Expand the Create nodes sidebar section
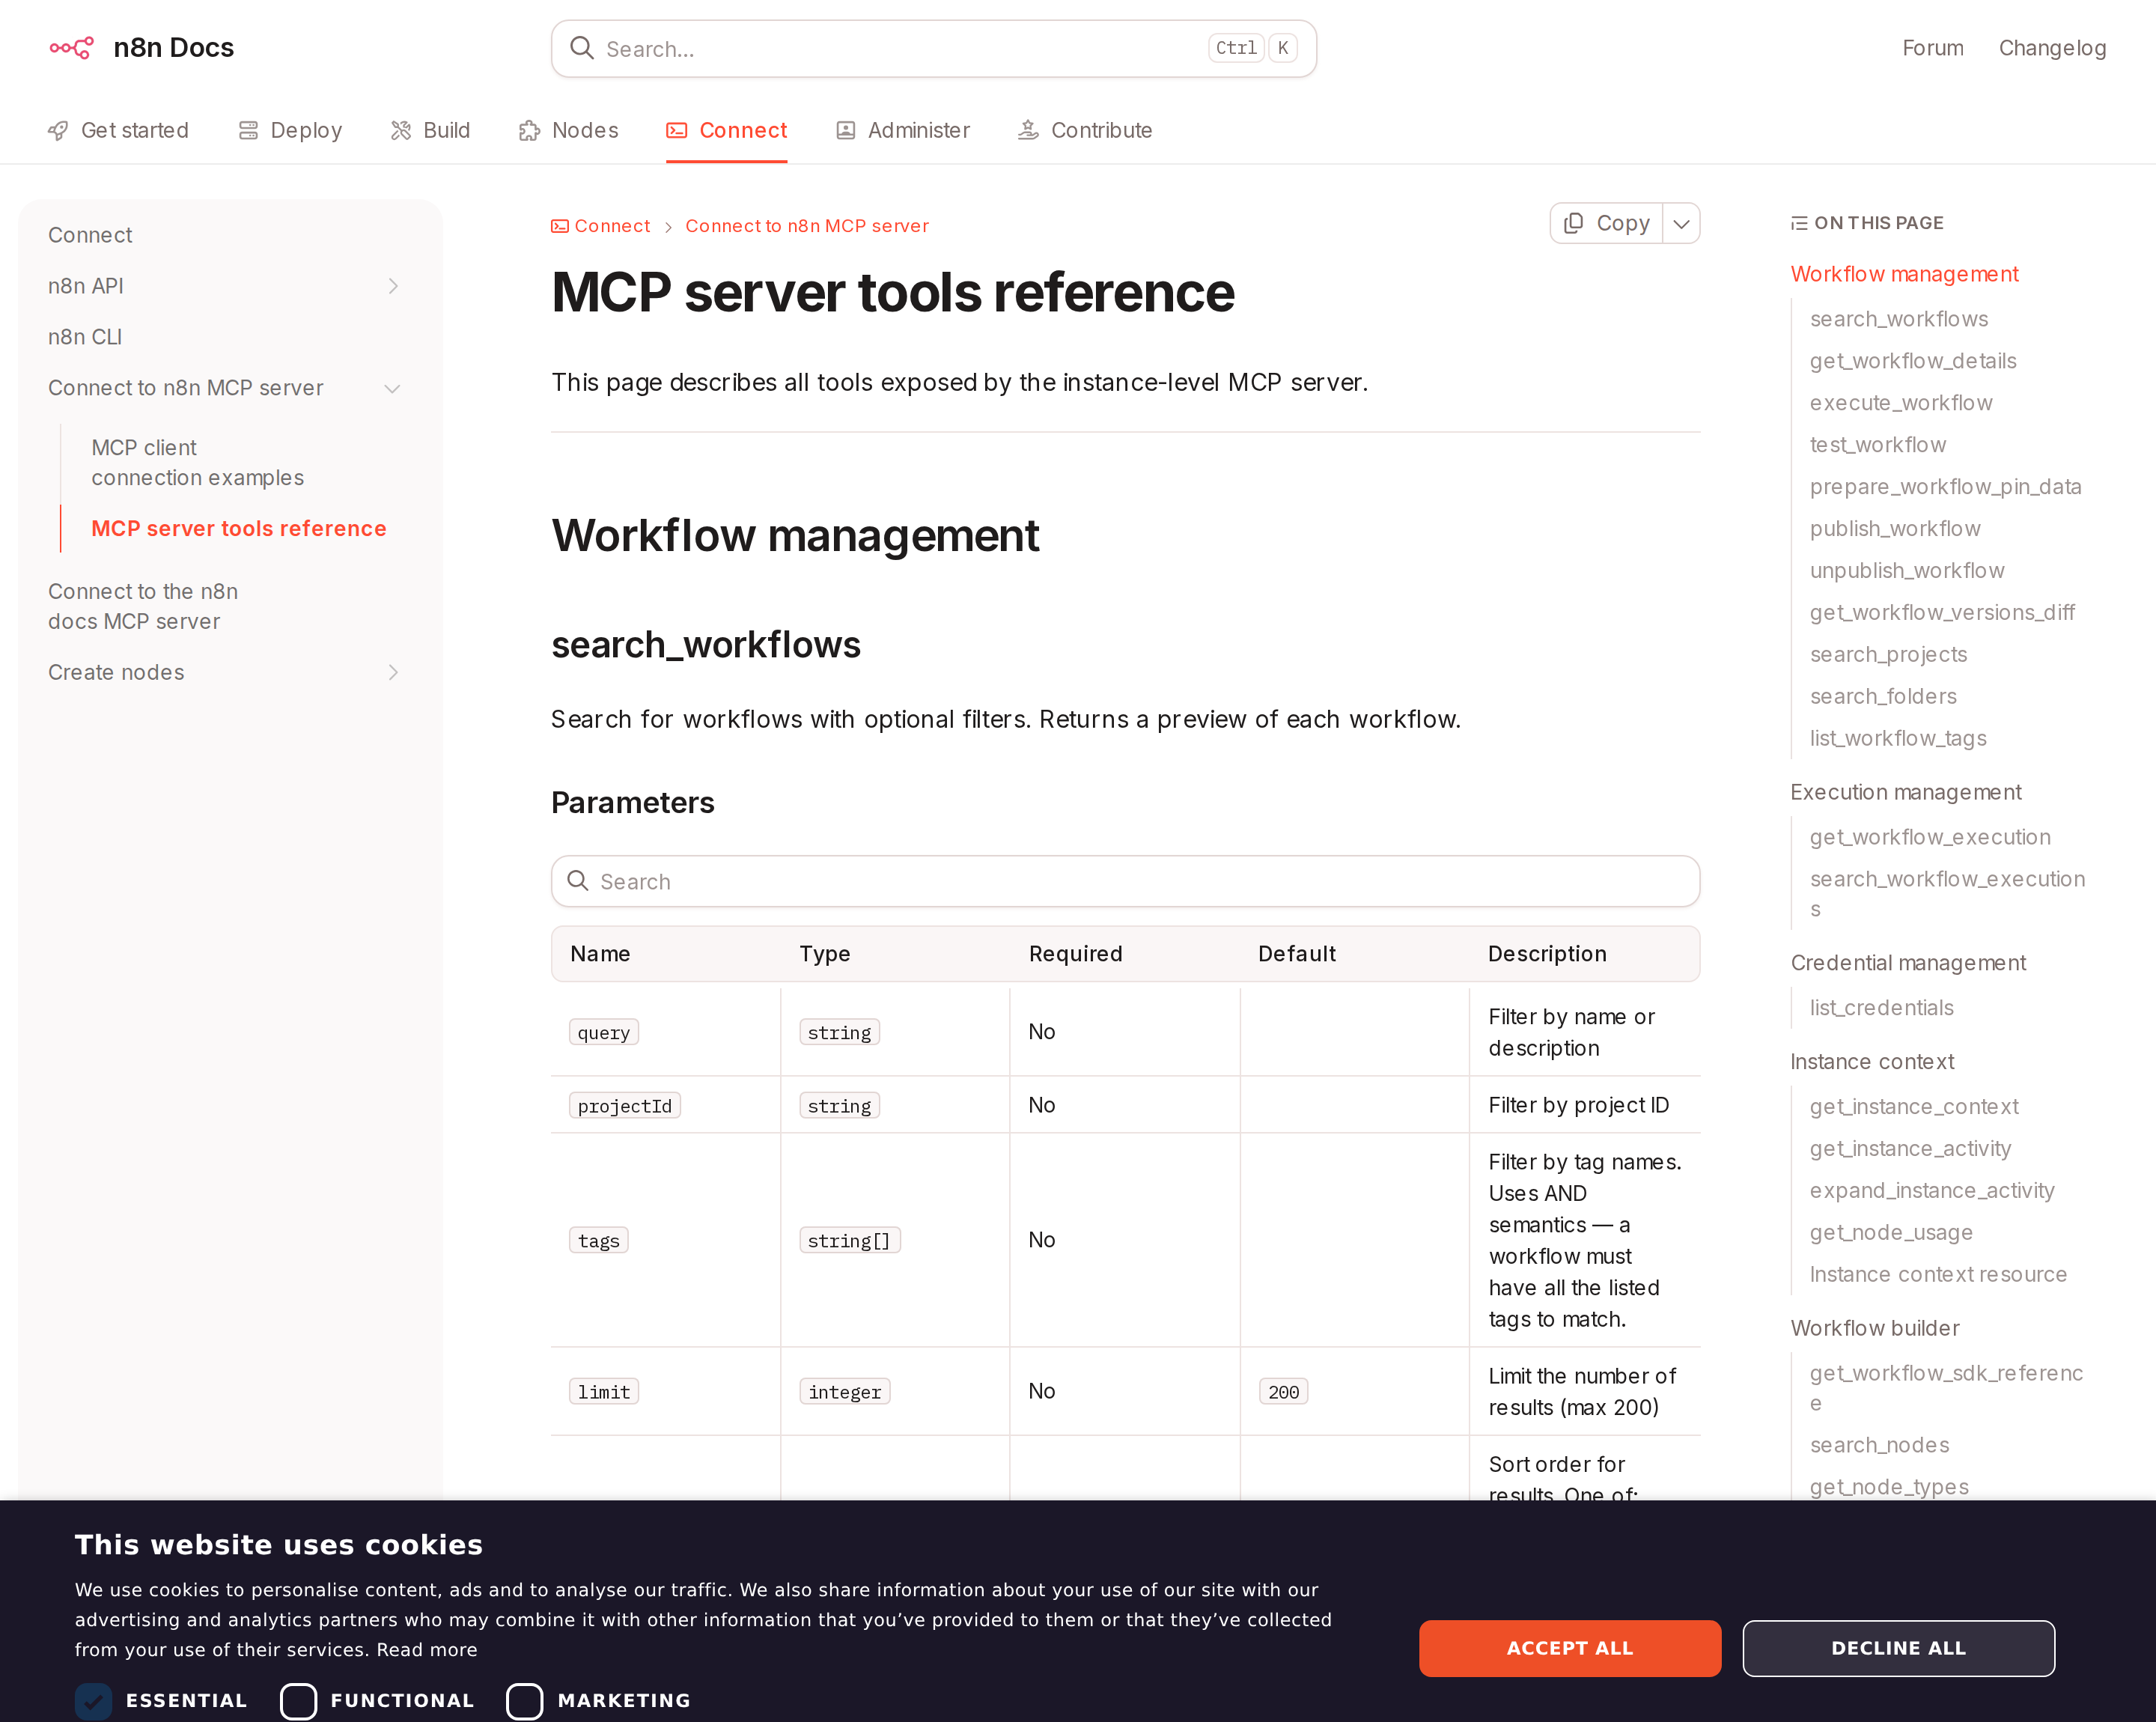Viewport: 2156px width, 1722px height. [393, 672]
